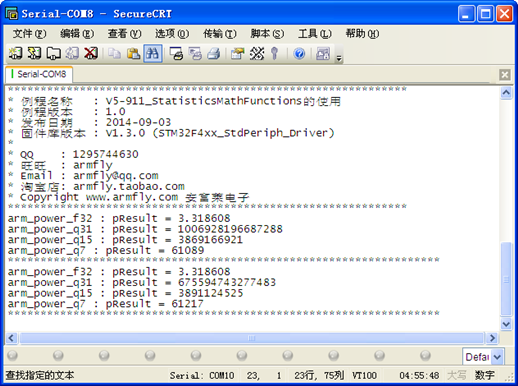
Task: Close the Serial-COM8 tab with X
Action: coord(505,75)
